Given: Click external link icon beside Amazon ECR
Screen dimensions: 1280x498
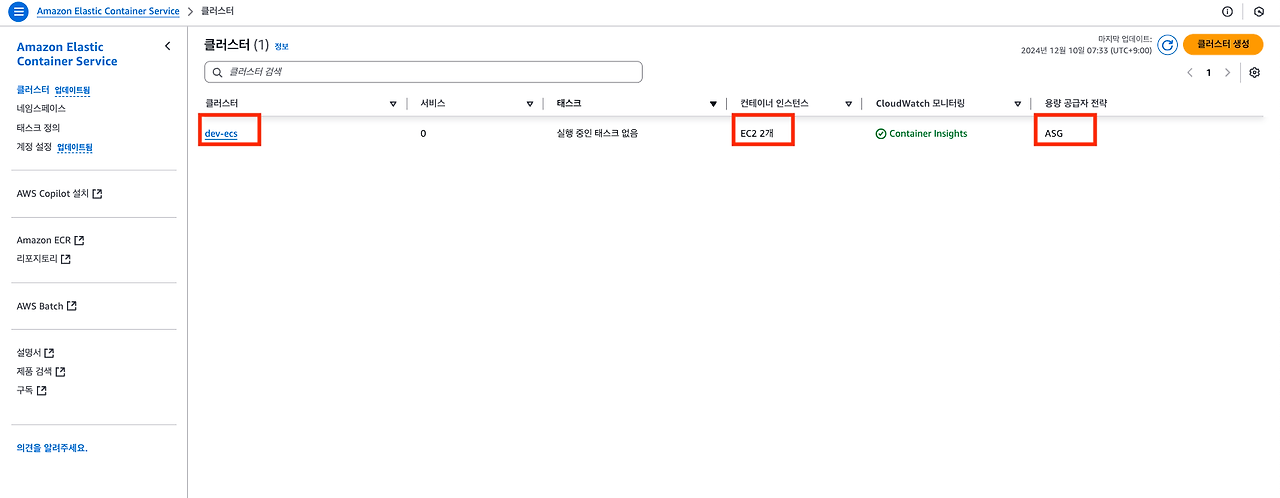Looking at the screenshot, I should coord(79,240).
